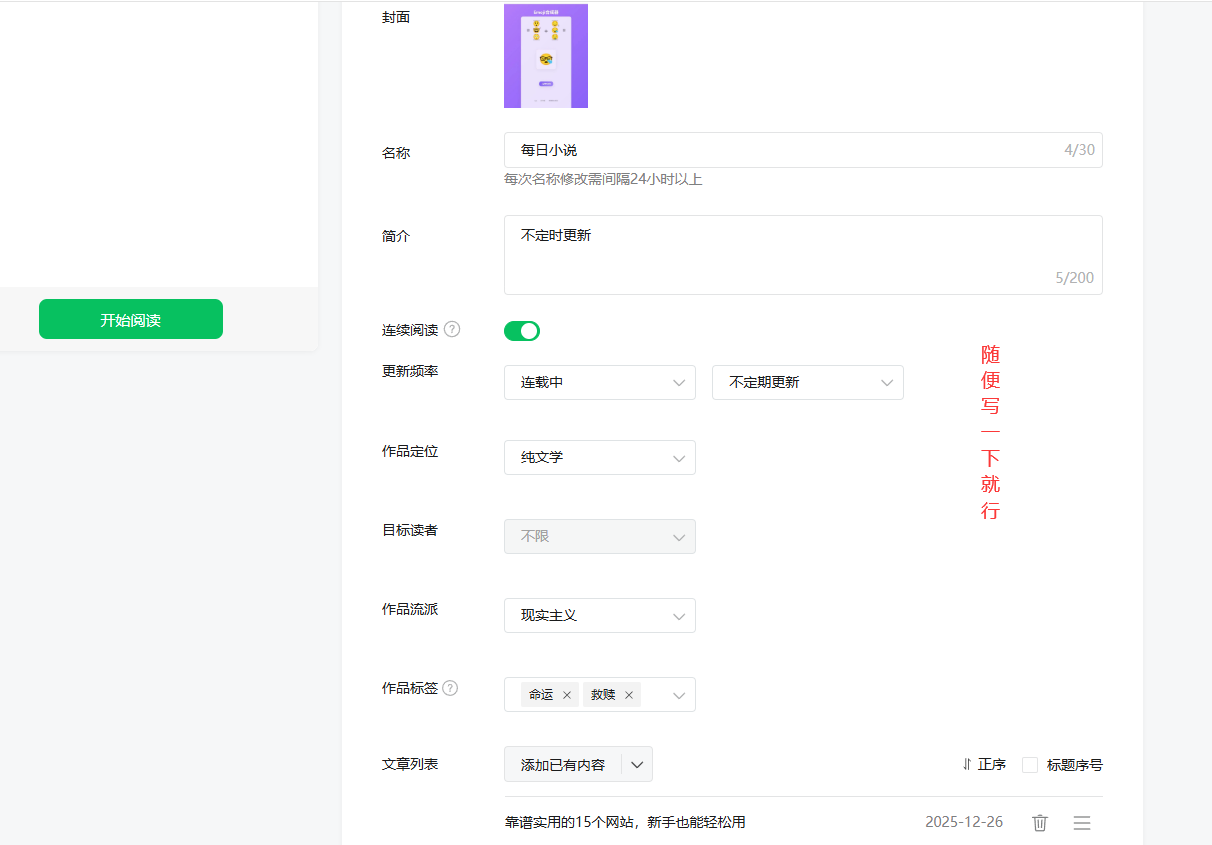Click the disabled 不限 目标读者 selector
Viewport: 1212px width, 845px height.
599,536
